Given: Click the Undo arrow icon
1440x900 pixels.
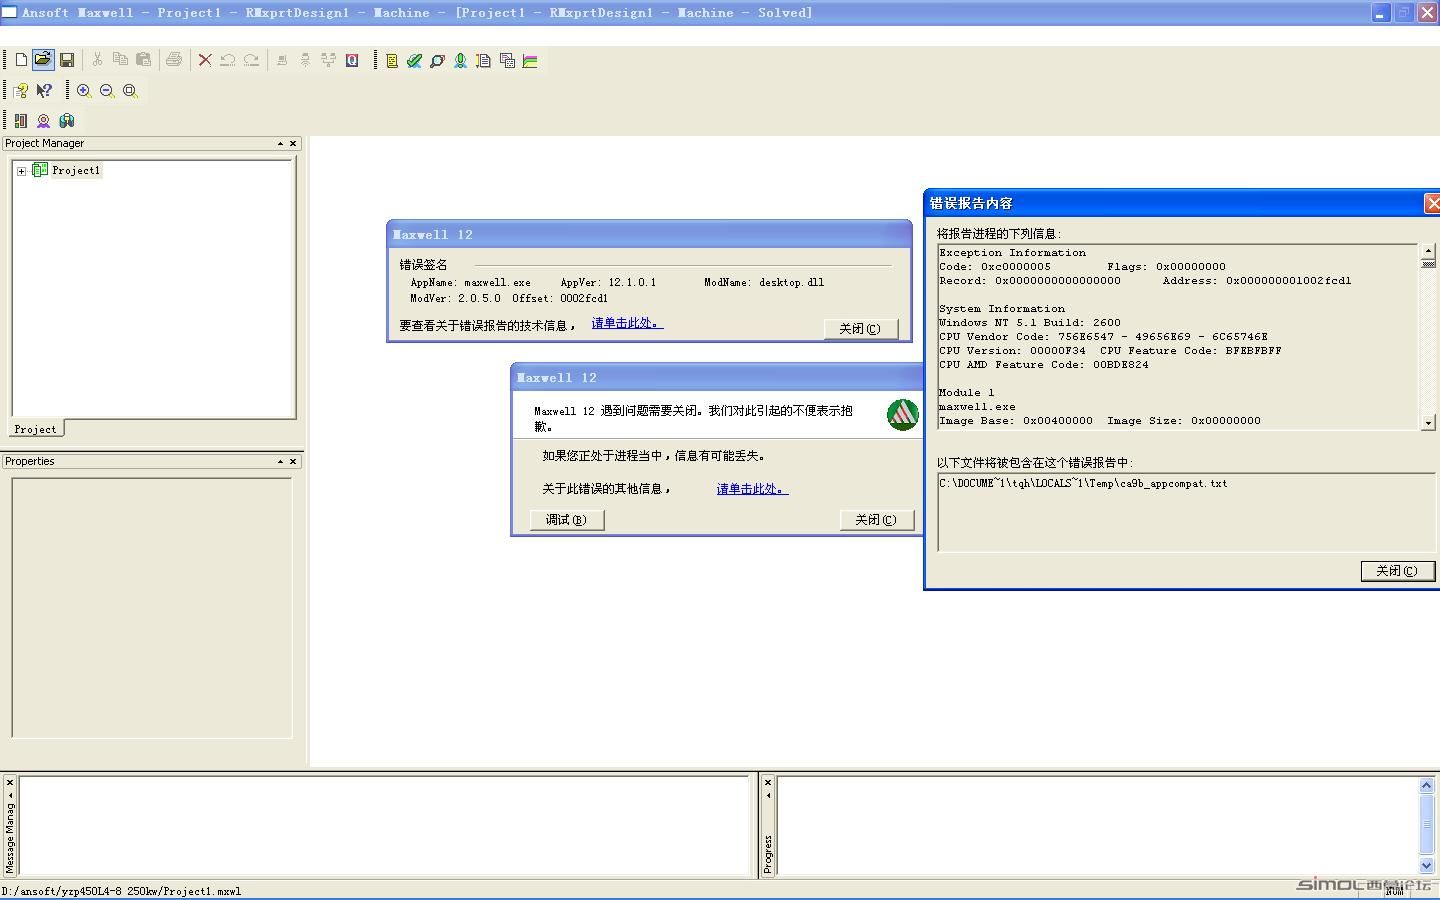Looking at the screenshot, I should click(x=228, y=60).
